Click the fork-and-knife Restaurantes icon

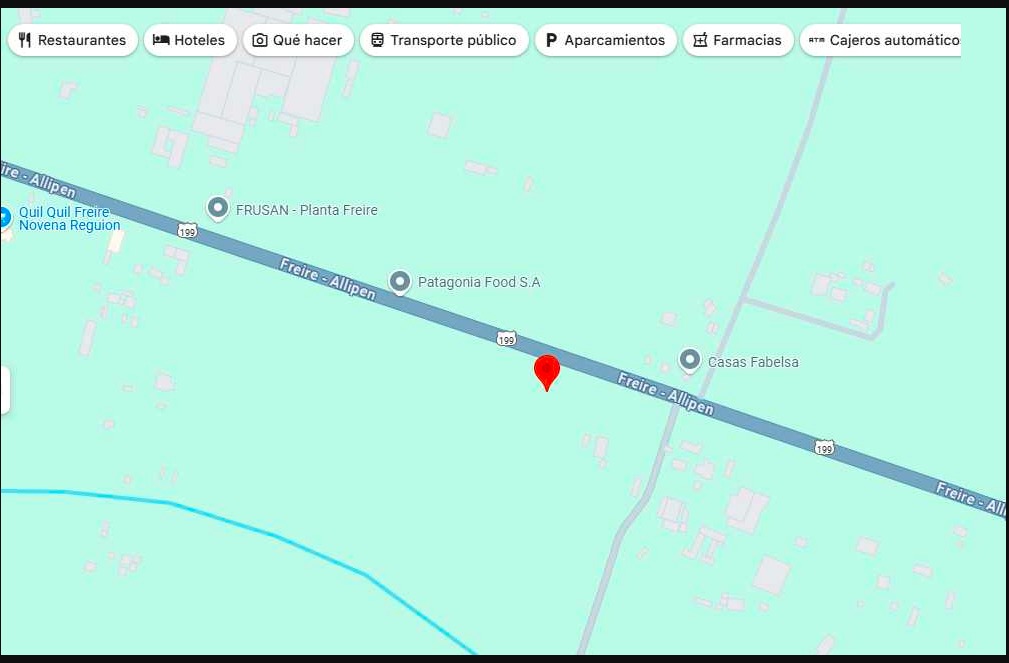pyautogui.click(x=25, y=40)
